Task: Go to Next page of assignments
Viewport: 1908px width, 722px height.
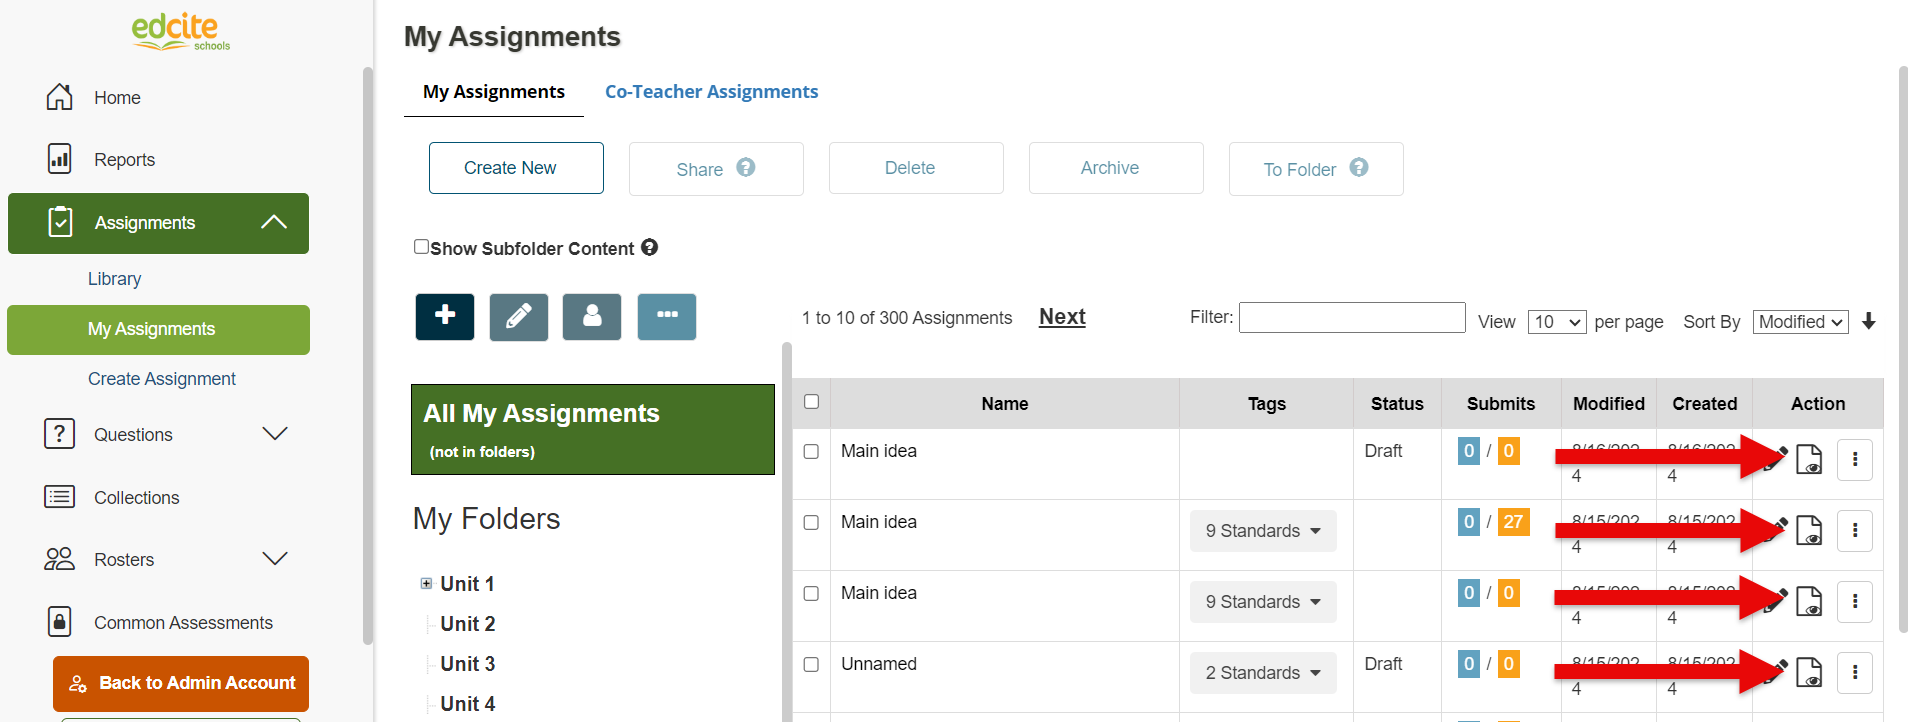Action: pyautogui.click(x=1062, y=317)
